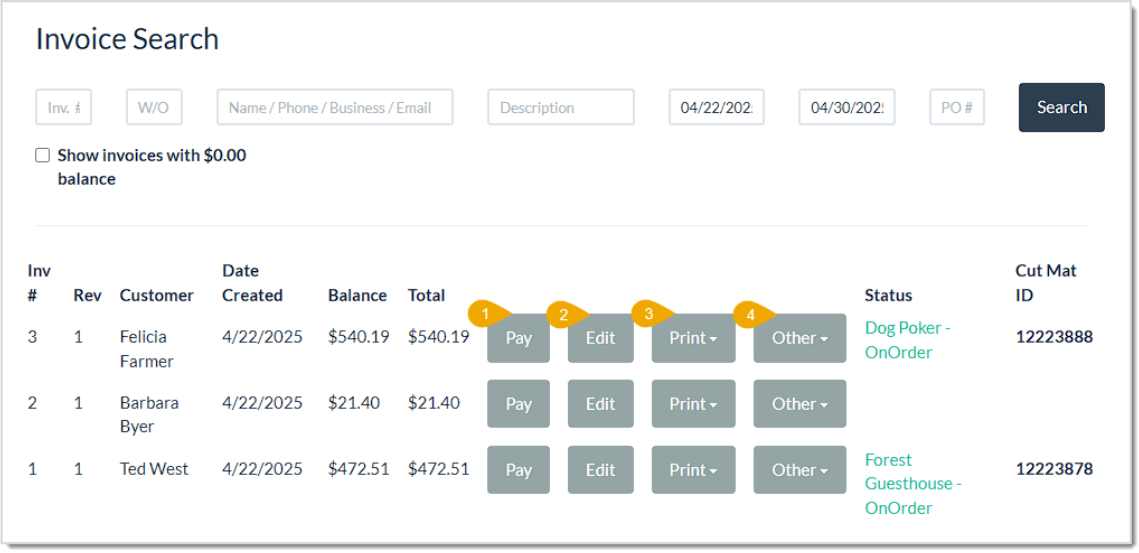Screen dimensions: 1139x553
Task: Open the Forest Guesthouse - OnOrder status link
Action: (x=913, y=484)
